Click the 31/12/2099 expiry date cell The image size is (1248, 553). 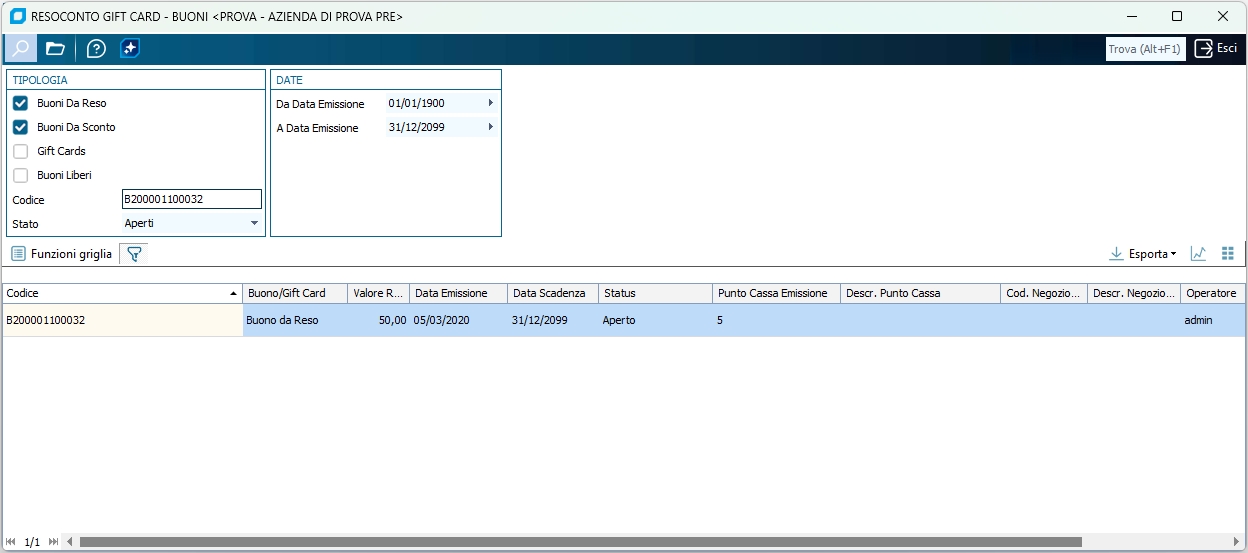pos(553,320)
